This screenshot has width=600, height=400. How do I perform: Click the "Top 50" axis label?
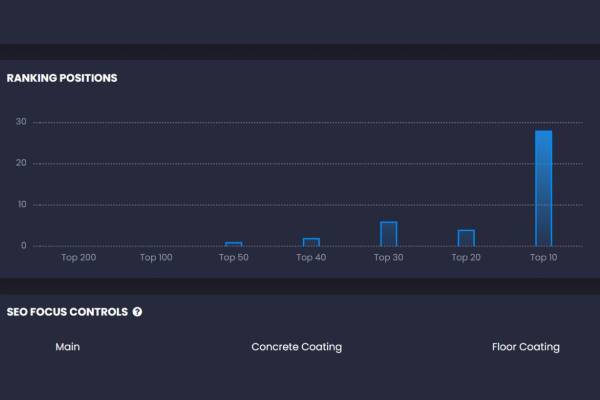[x=233, y=258]
